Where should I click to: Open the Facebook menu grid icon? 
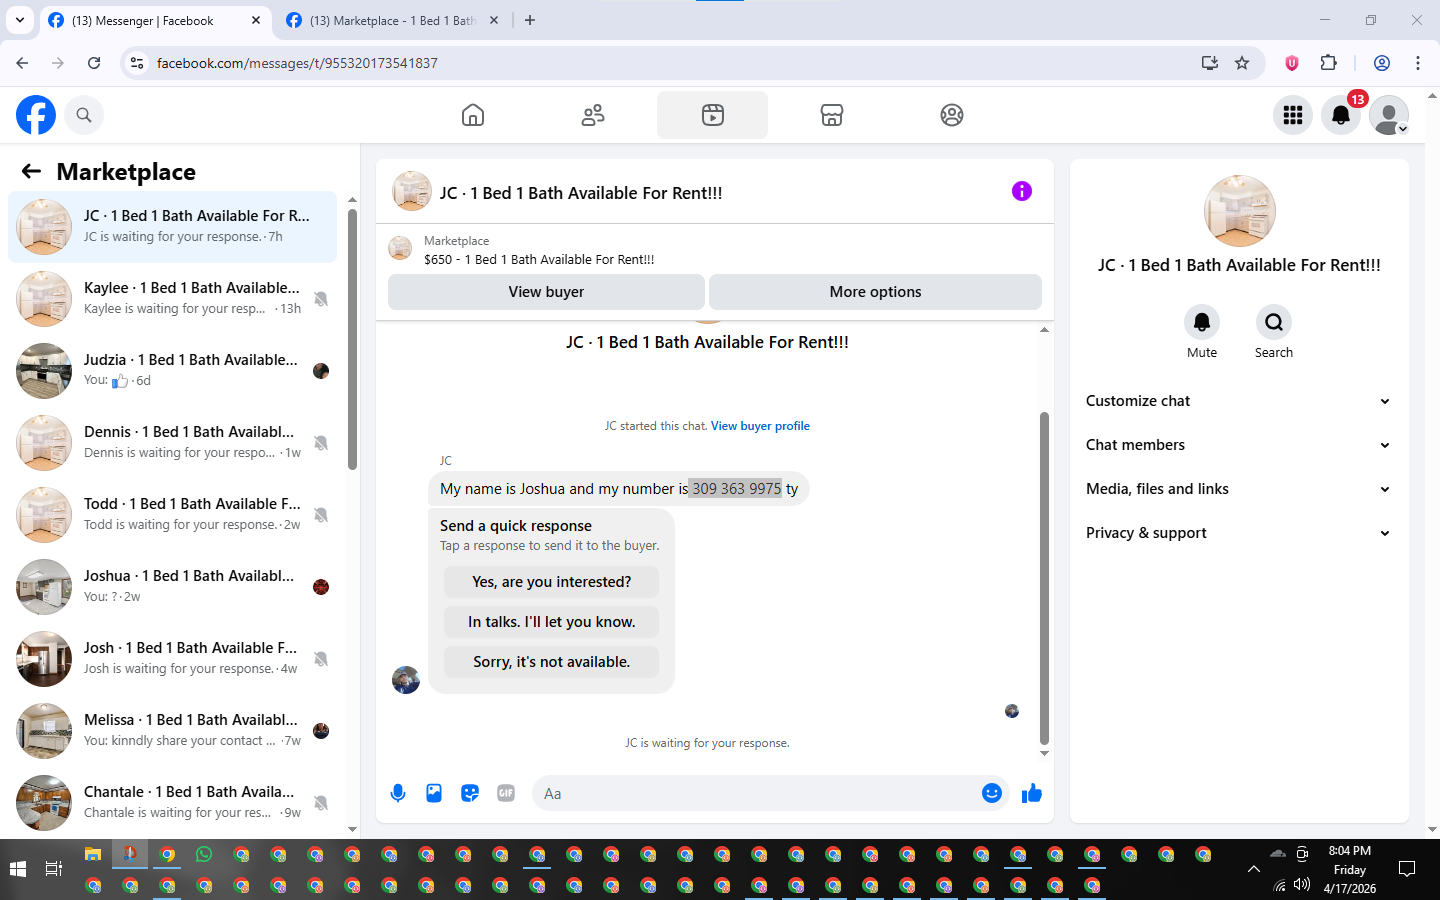pos(1293,115)
